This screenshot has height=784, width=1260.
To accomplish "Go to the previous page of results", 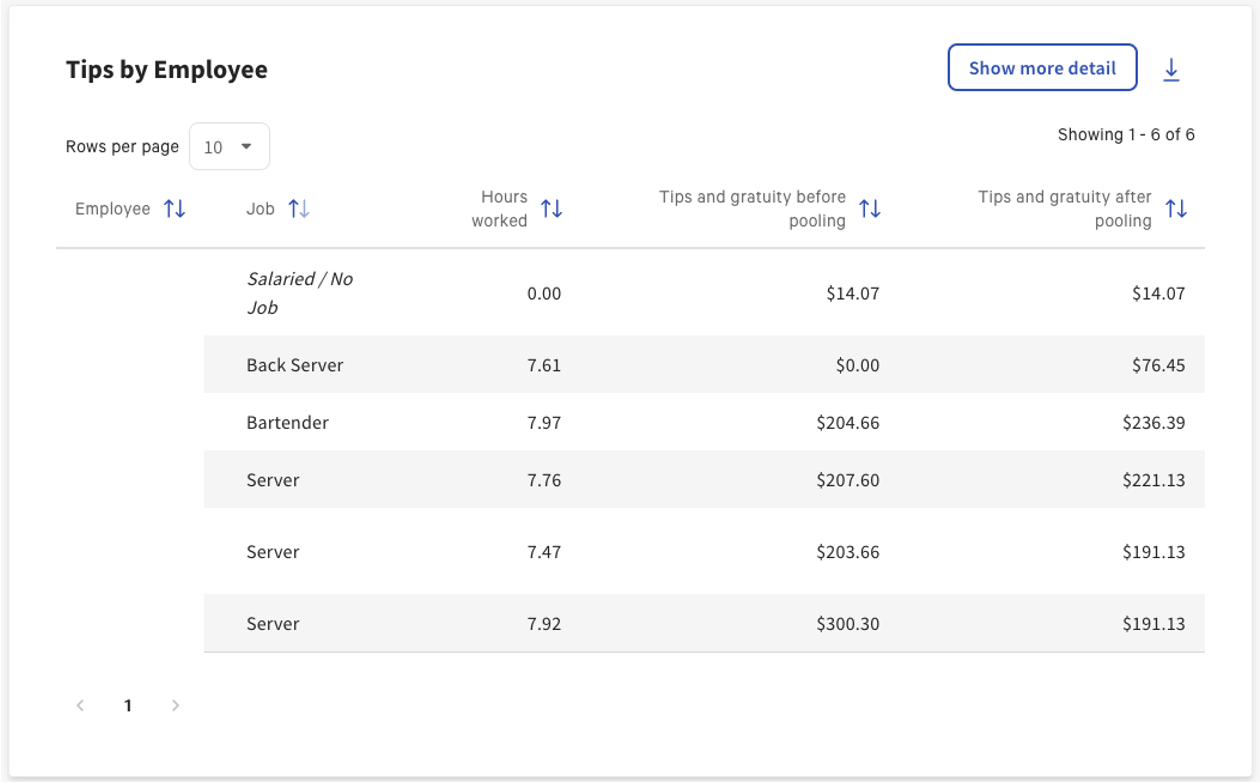I will pyautogui.click(x=80, y=704).
